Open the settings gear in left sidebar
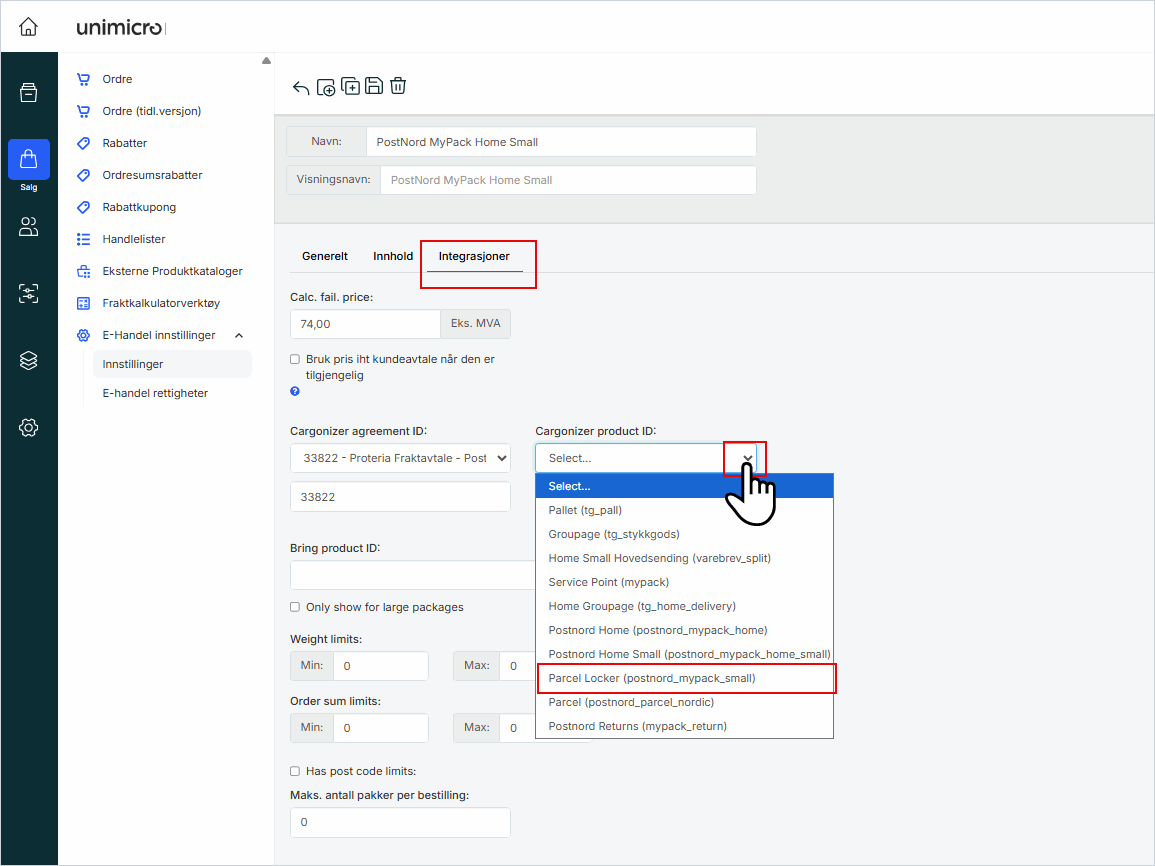This screenshot has width=1155, height=866. 28,428
